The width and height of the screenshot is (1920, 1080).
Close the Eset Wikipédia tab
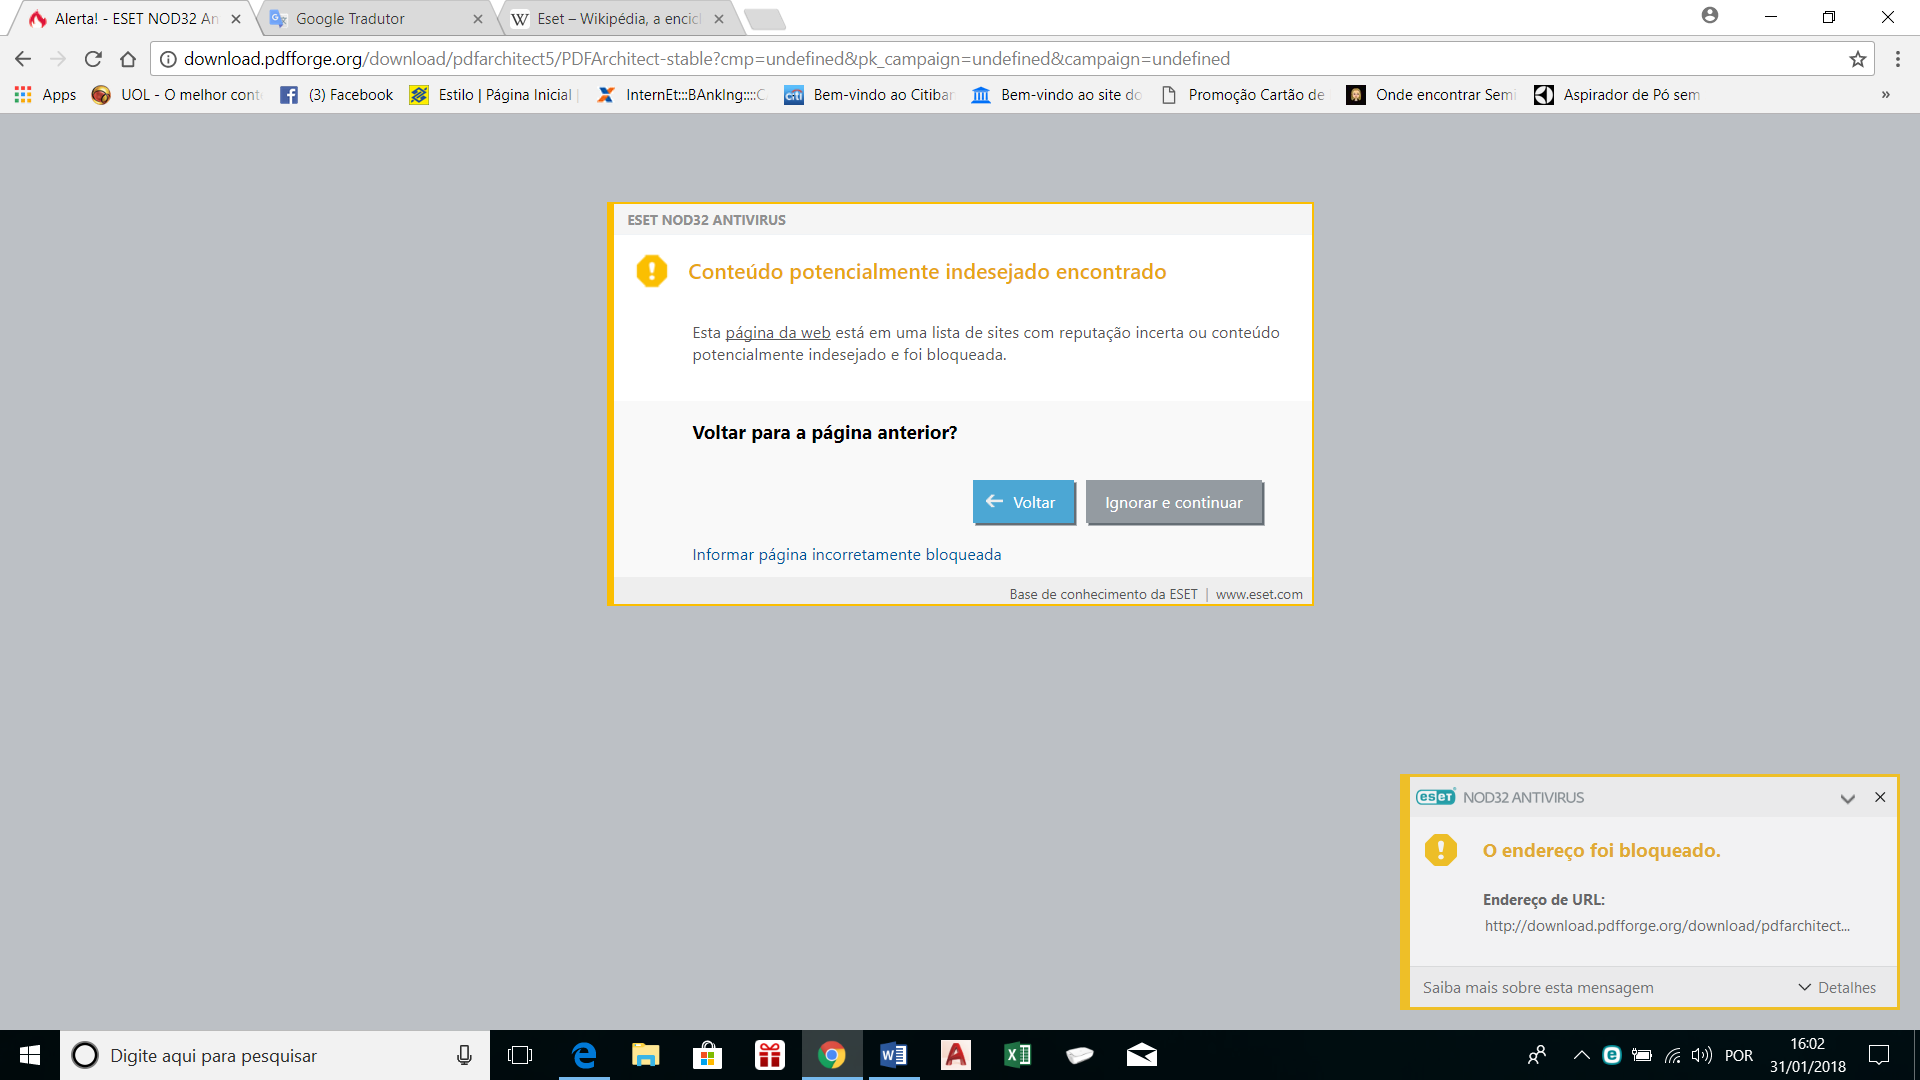719,19
